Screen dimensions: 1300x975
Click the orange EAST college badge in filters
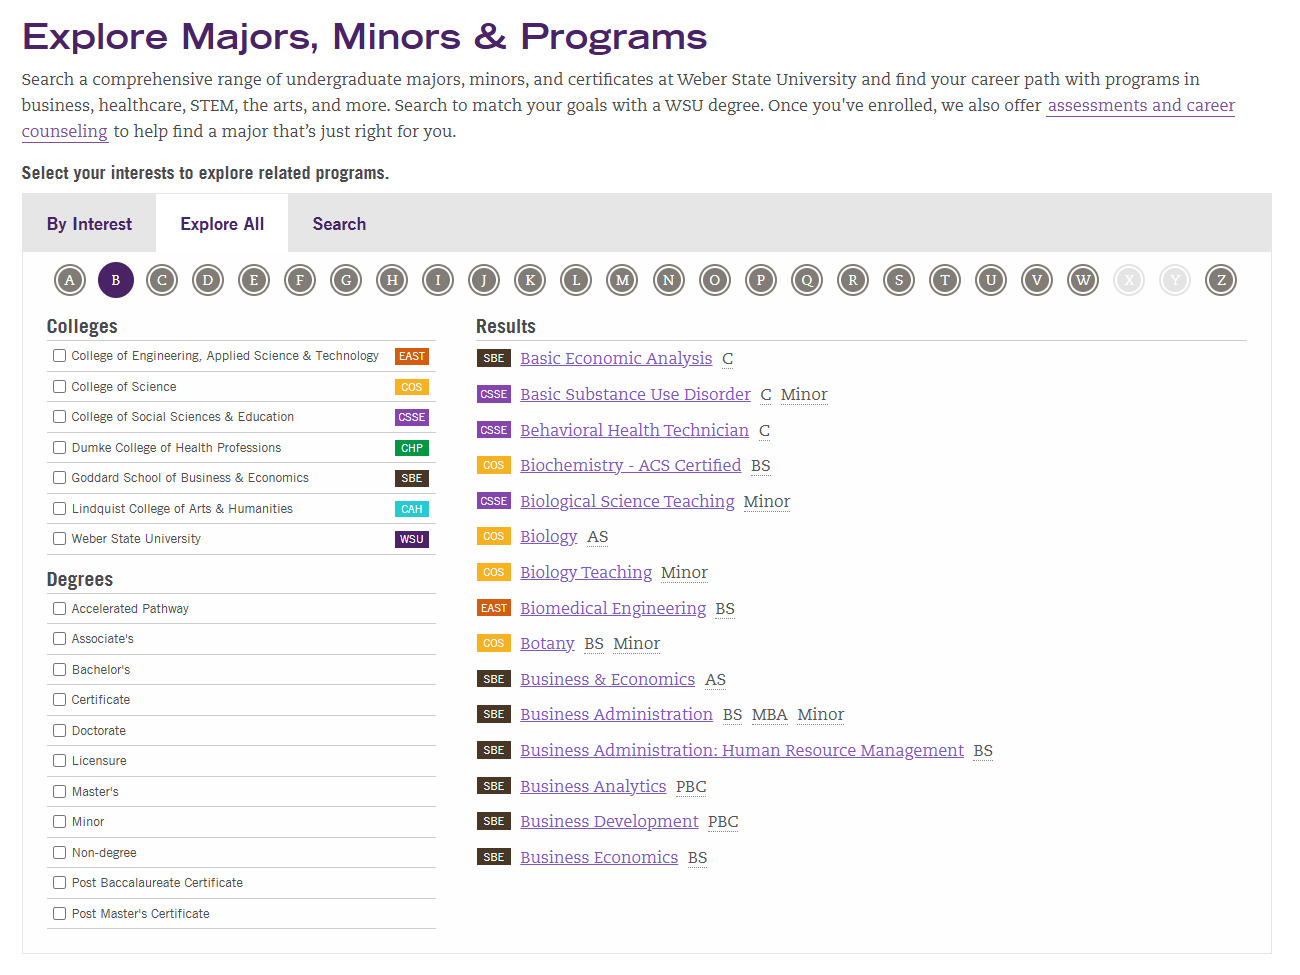412,356
